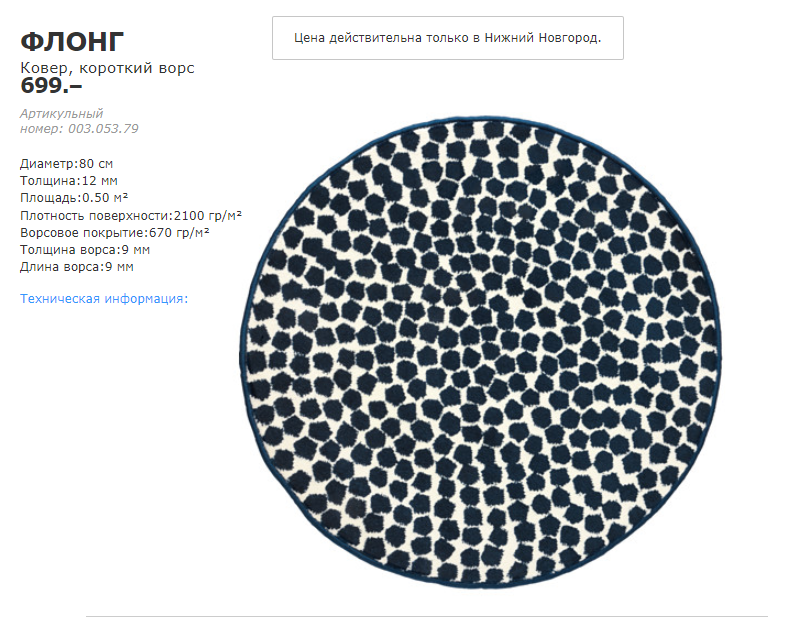
Task: Click the Ковер, короткий ворс subtitle
Action: (x=107, y=68)
